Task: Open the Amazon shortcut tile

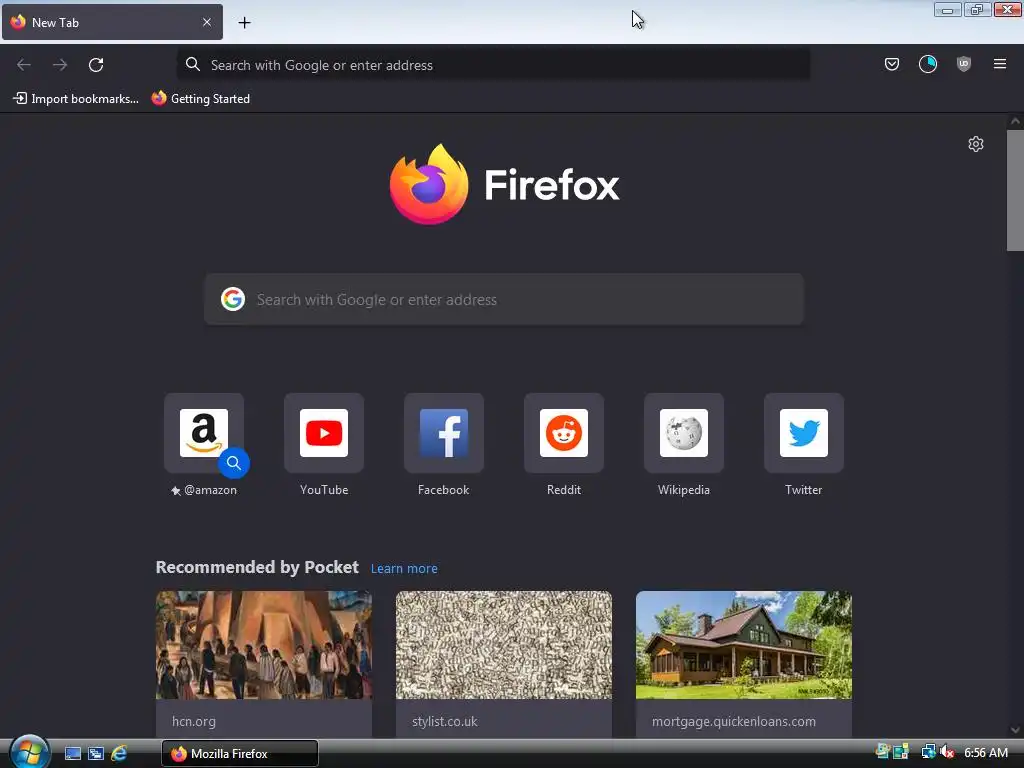Action: [204, 433]
